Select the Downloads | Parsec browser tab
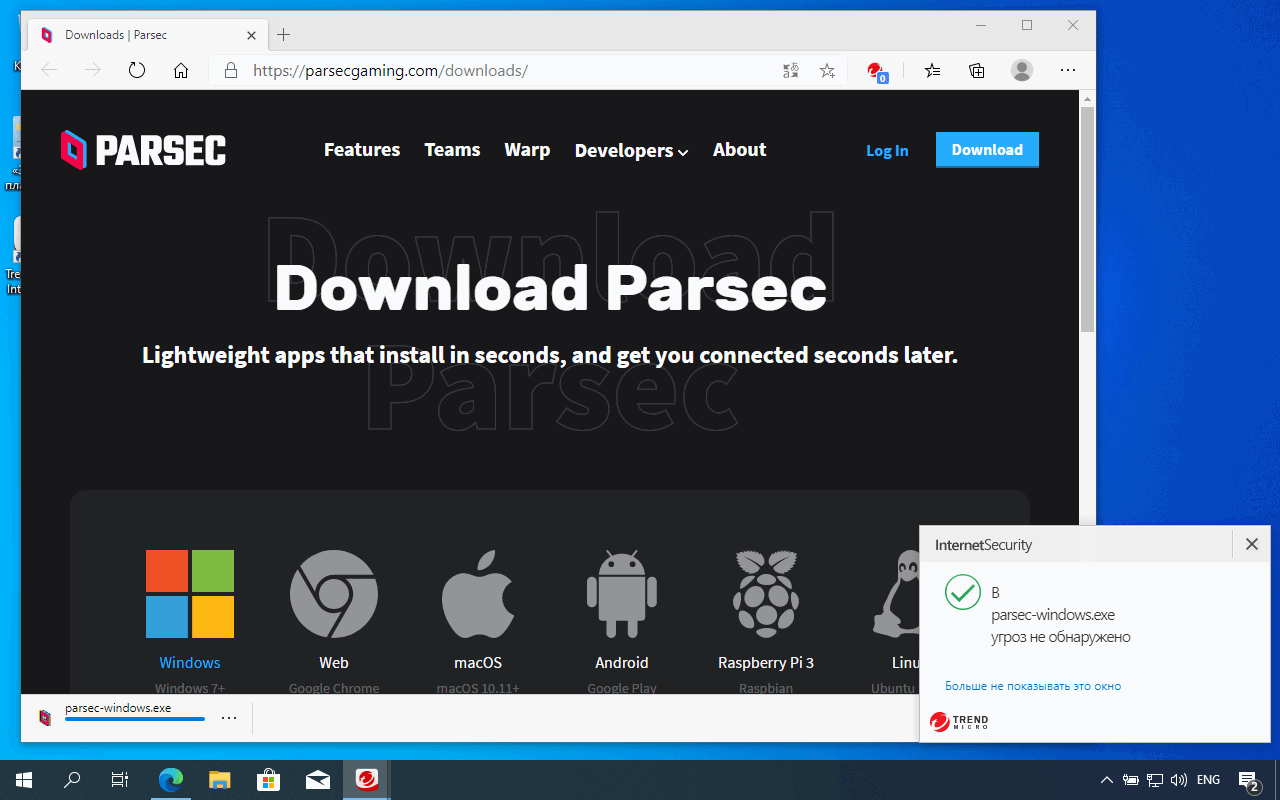1280x800 pixels. pos(148,35)
